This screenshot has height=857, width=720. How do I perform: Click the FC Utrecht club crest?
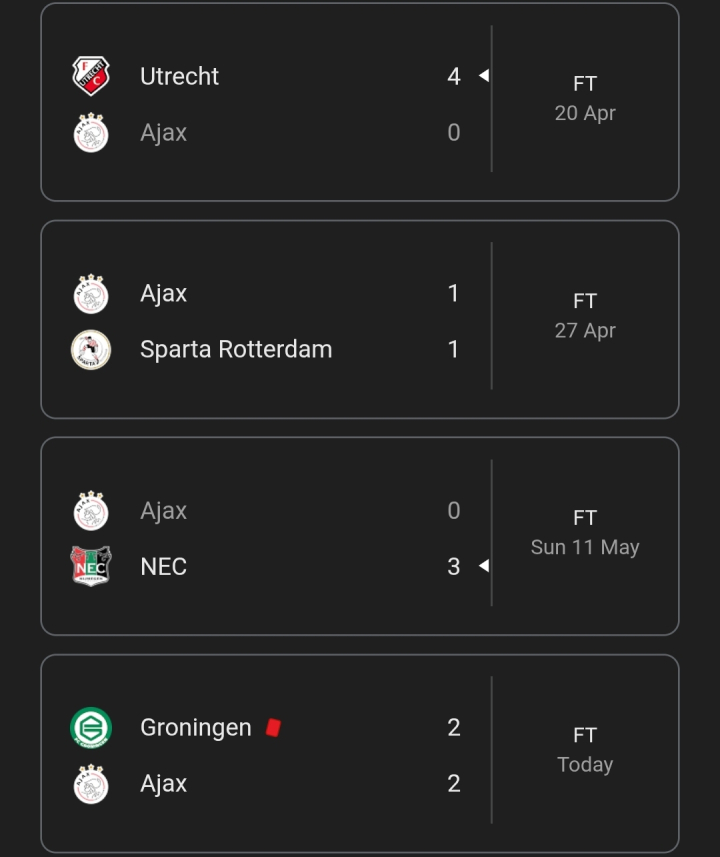coord(91,76)
